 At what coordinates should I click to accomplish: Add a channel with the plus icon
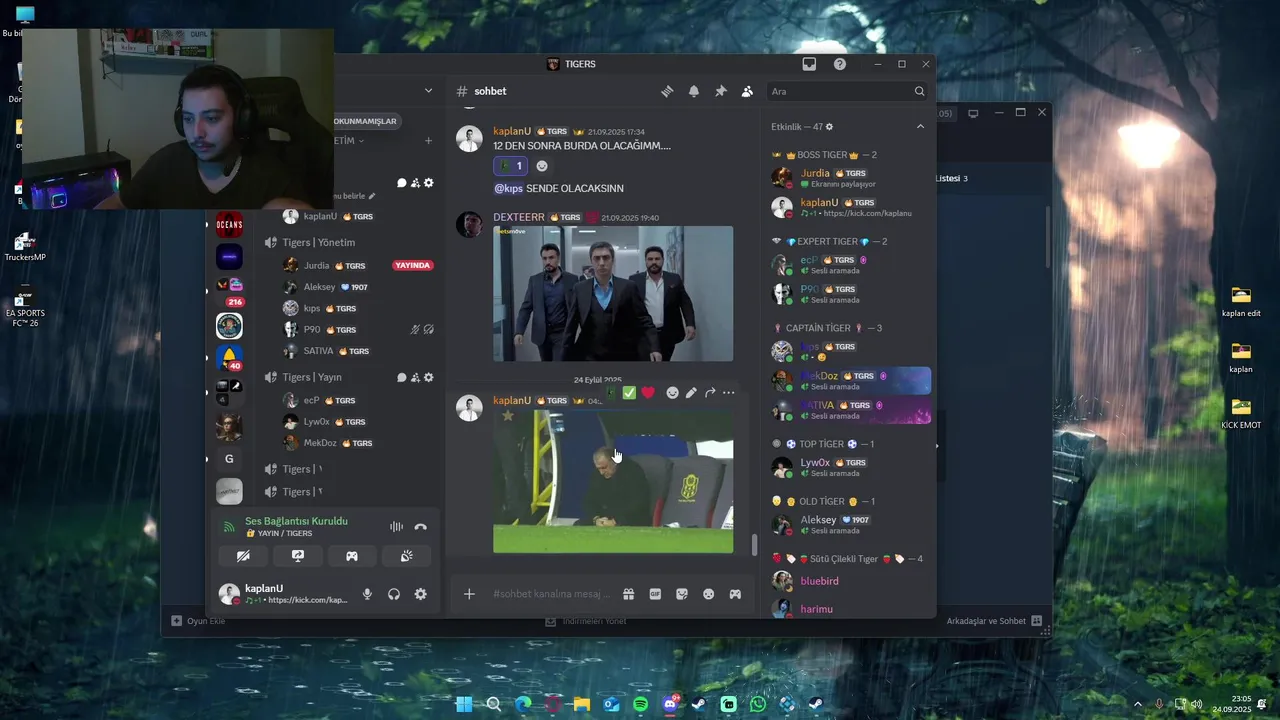(x=428, y=141)
